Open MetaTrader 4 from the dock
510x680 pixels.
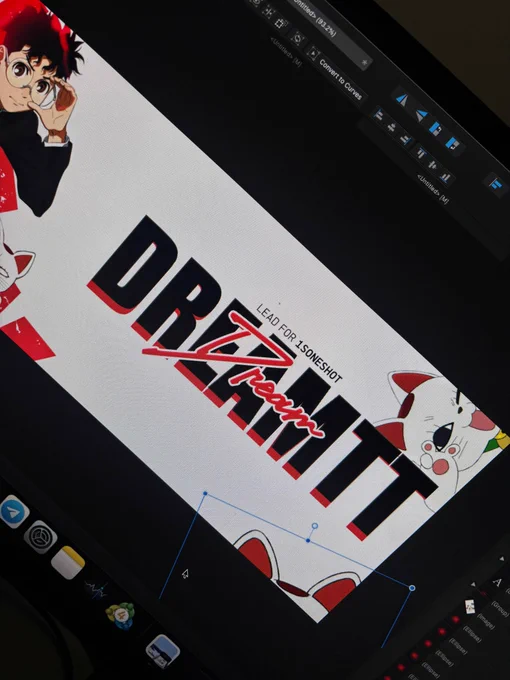click(120, 615)
